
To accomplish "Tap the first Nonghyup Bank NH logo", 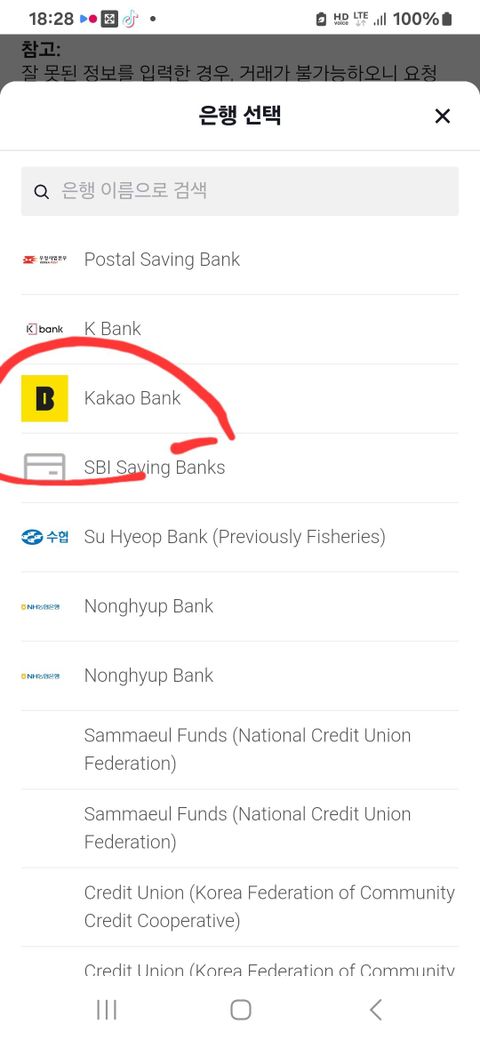I will tap(40, 606).
